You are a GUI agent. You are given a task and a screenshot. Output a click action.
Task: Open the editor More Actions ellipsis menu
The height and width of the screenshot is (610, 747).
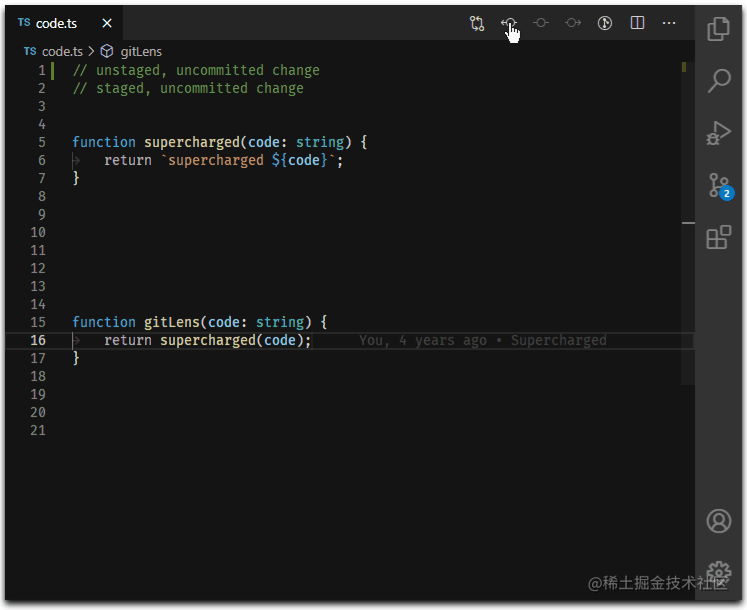pos(669,23)
